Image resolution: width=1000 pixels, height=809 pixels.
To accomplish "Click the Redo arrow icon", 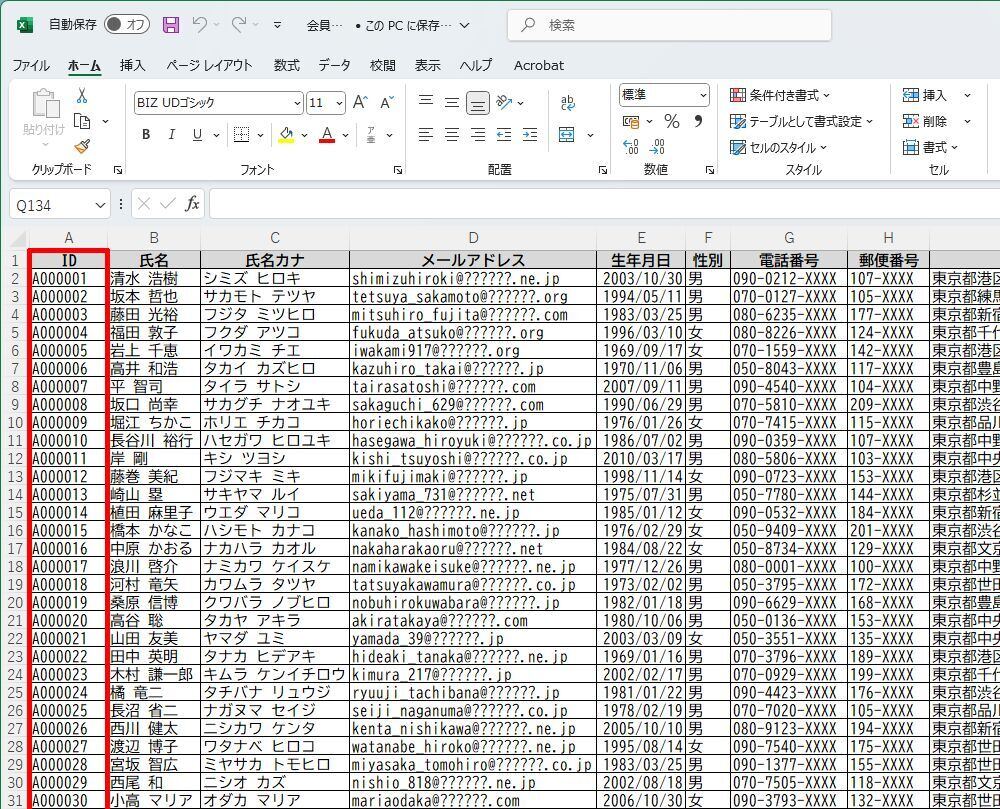I will (x=239, y=25).
